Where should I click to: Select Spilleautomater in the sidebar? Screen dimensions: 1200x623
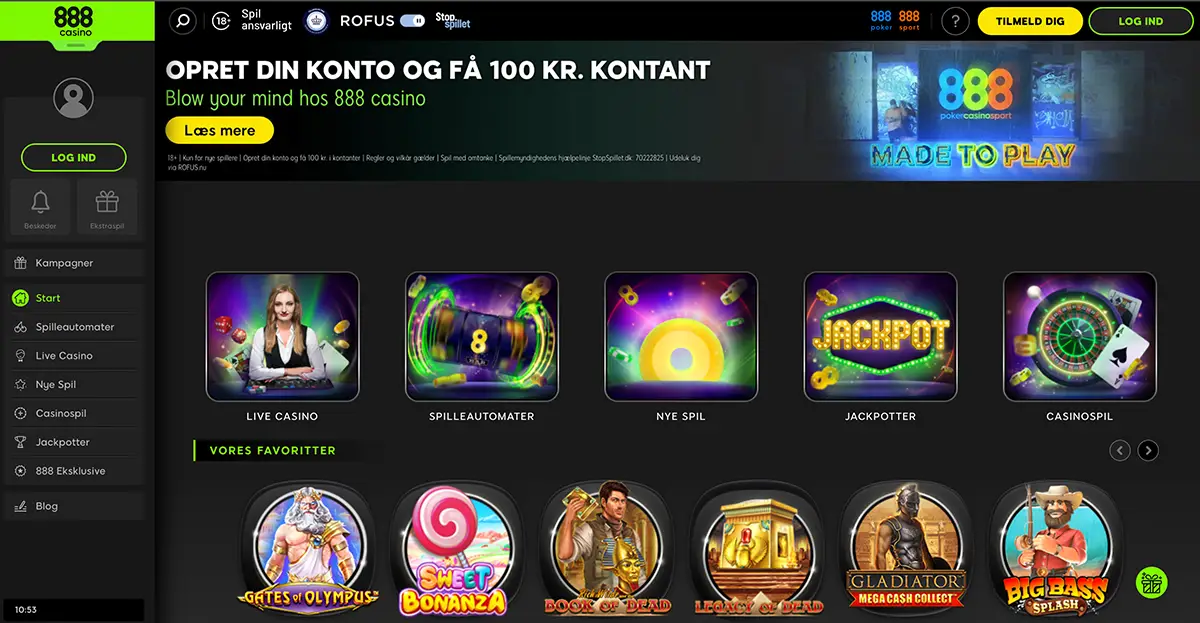coord(76,327)
